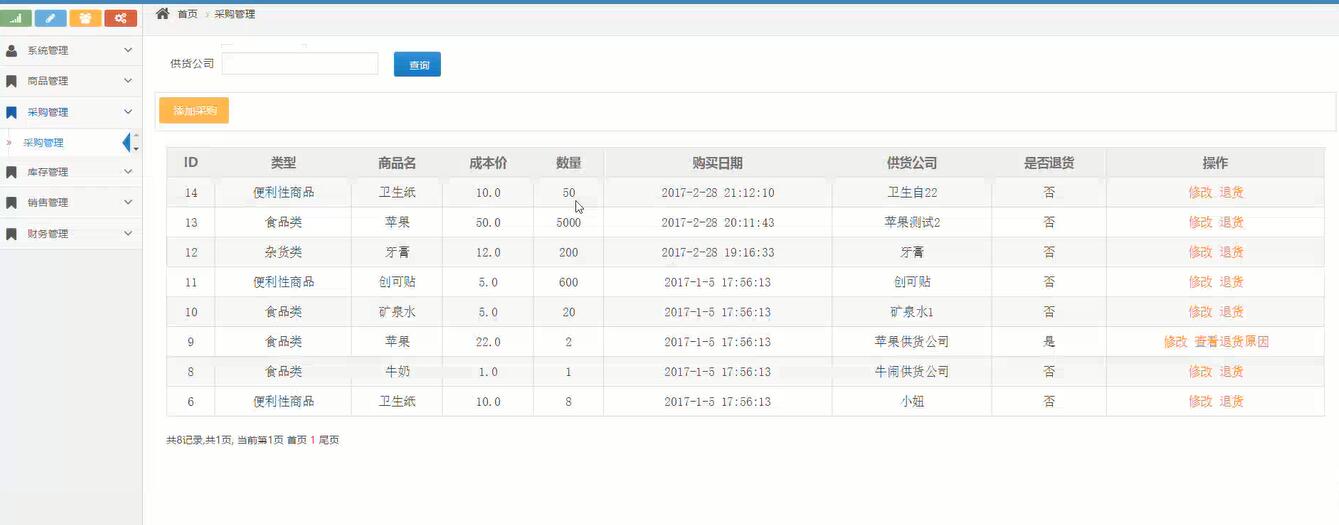Click 修改 for row ID 12

click(x=1200, y=252)
